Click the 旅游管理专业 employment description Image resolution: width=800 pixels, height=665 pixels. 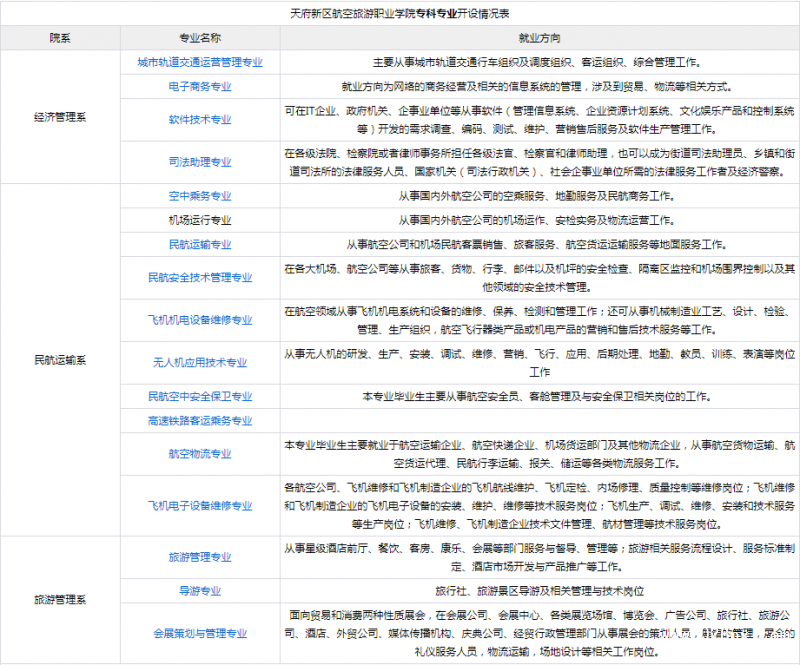point(539,557)
